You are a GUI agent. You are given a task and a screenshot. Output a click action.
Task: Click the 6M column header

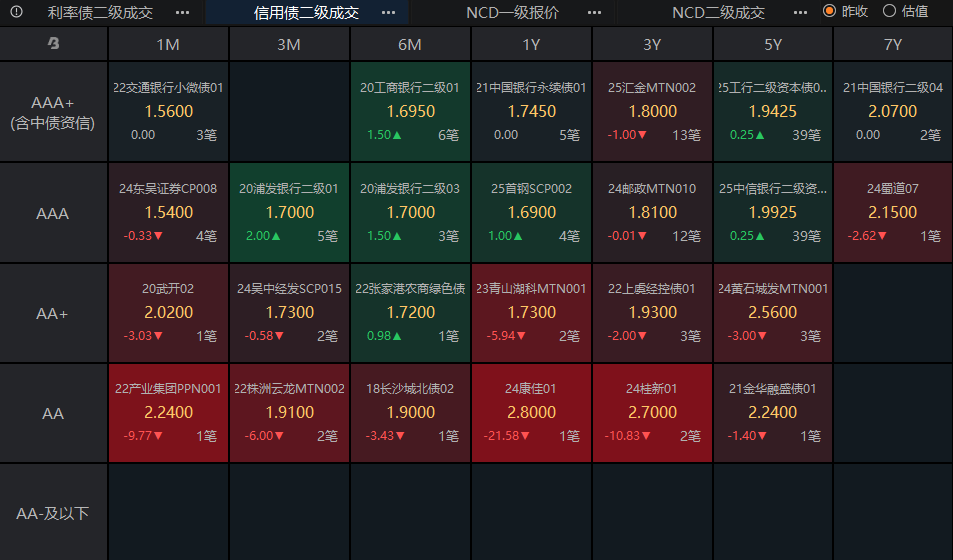click(410, 44)
